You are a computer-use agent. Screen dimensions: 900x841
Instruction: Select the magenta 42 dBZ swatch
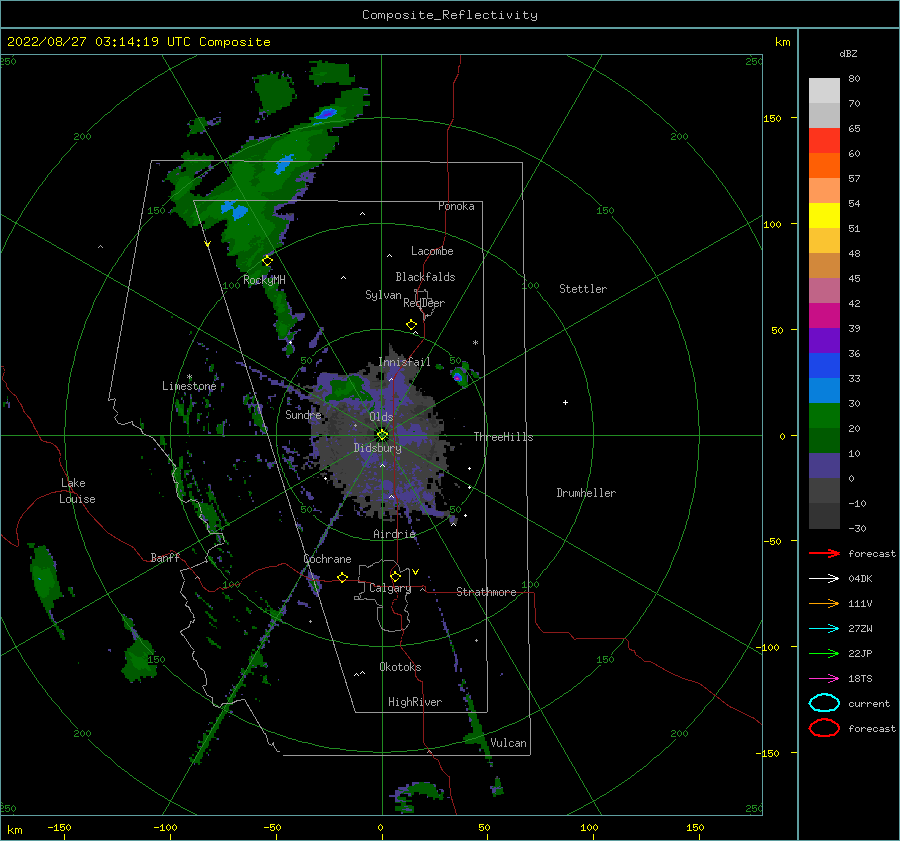click(x=824, y=316)
